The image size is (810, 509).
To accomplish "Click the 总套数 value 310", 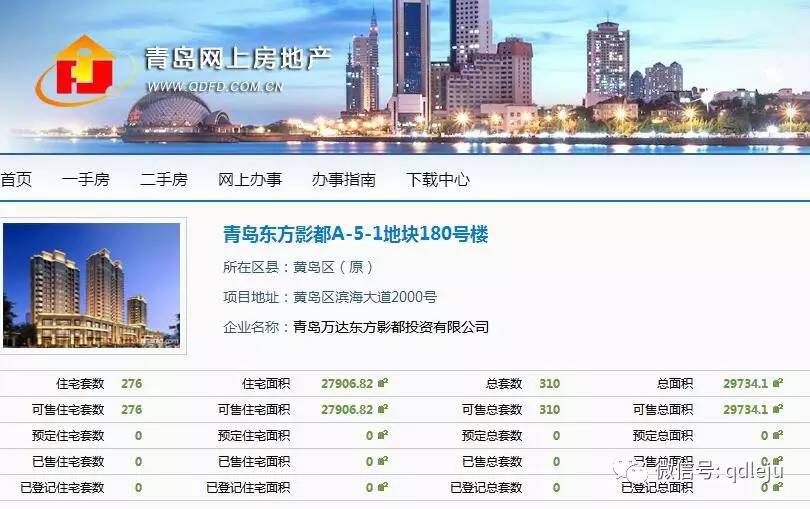I will click(x=550, y=383).
